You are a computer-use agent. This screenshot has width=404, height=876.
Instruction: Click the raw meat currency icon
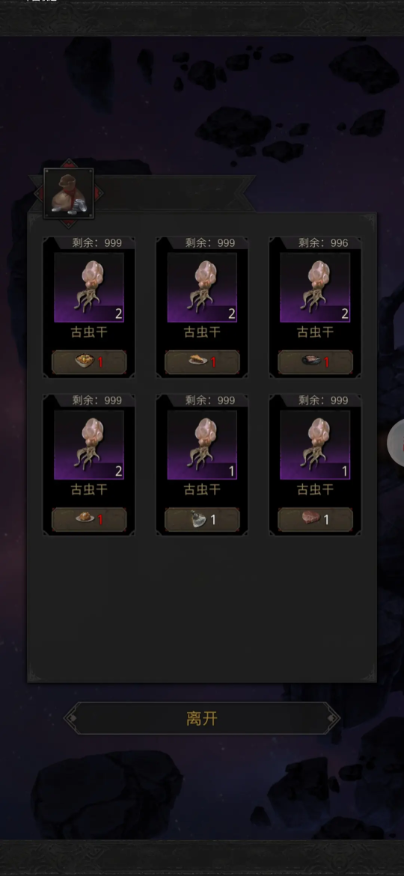pos(310,518)
